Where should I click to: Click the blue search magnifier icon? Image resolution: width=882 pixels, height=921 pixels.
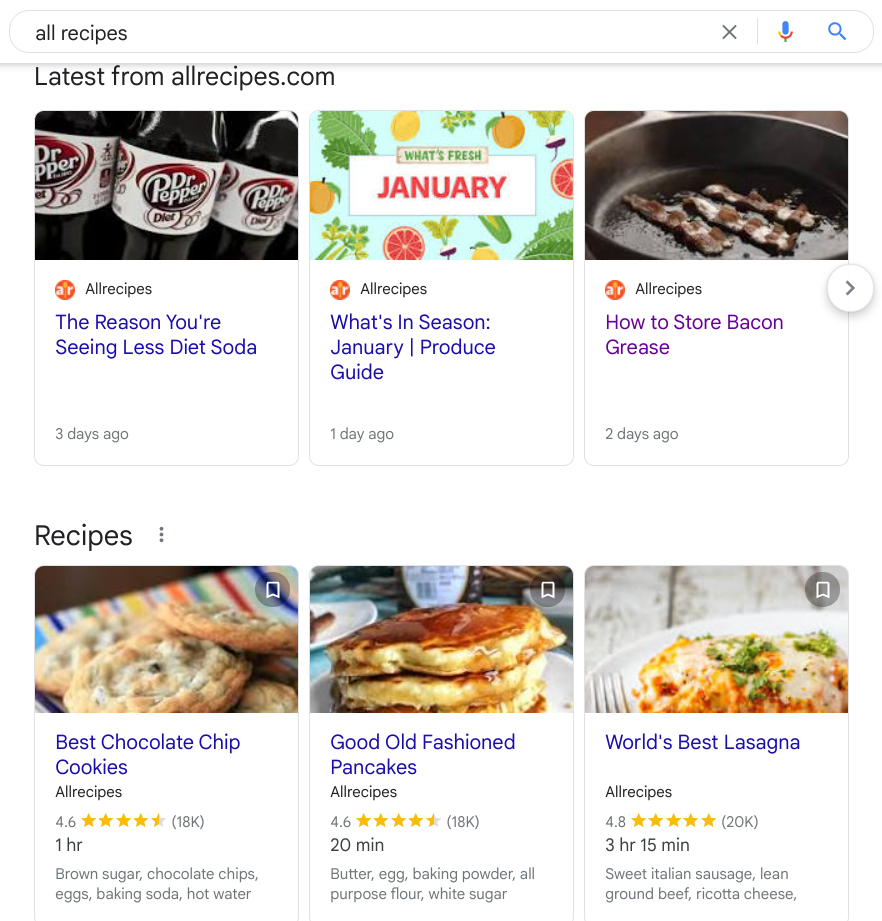click(837, 32)
